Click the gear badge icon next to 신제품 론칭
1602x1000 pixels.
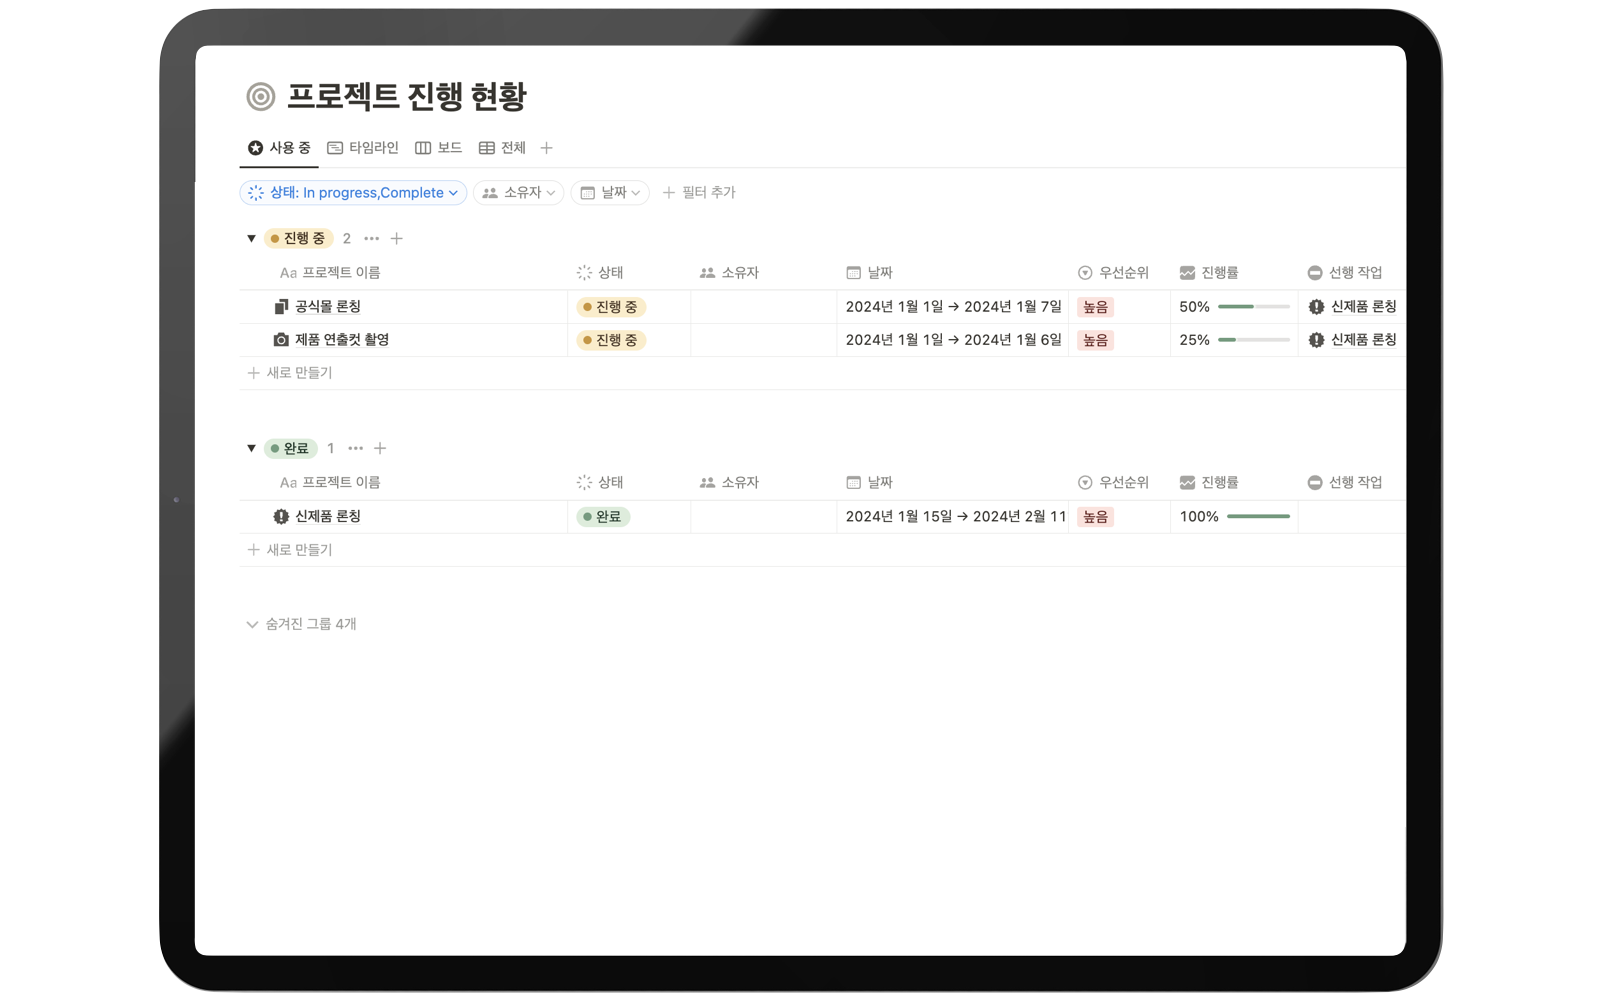coord(281,516)
